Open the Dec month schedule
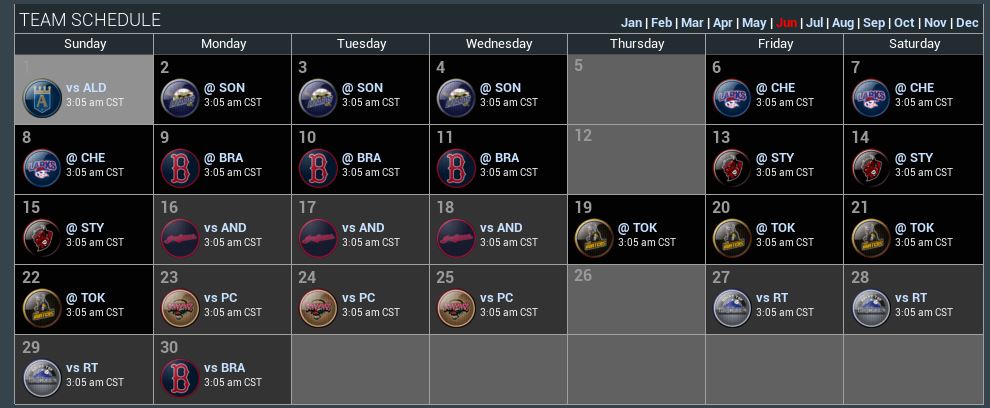The height and width of the screenshot is (408, 990). 967,23
